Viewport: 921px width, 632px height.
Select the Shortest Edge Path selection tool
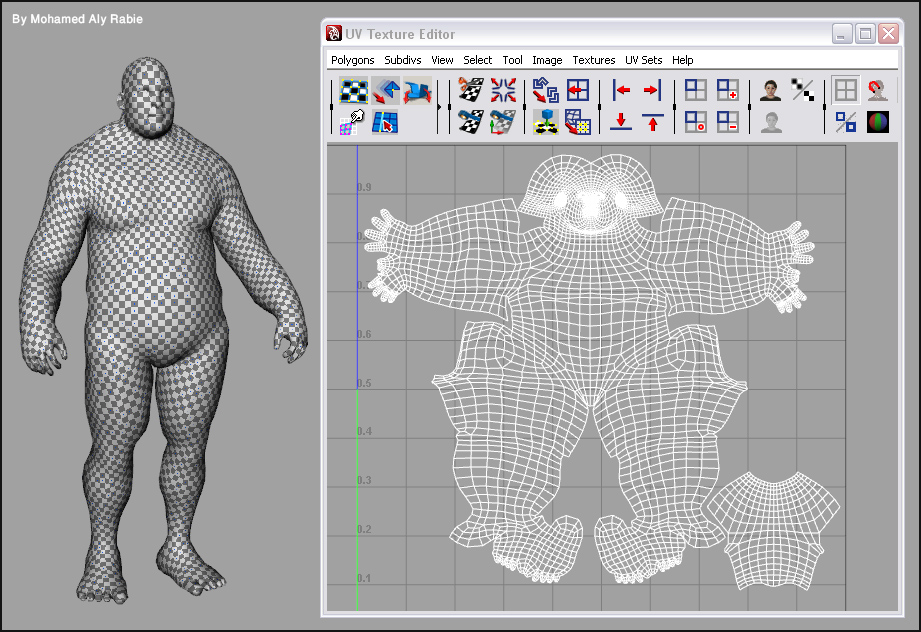(x=385, y=122)
